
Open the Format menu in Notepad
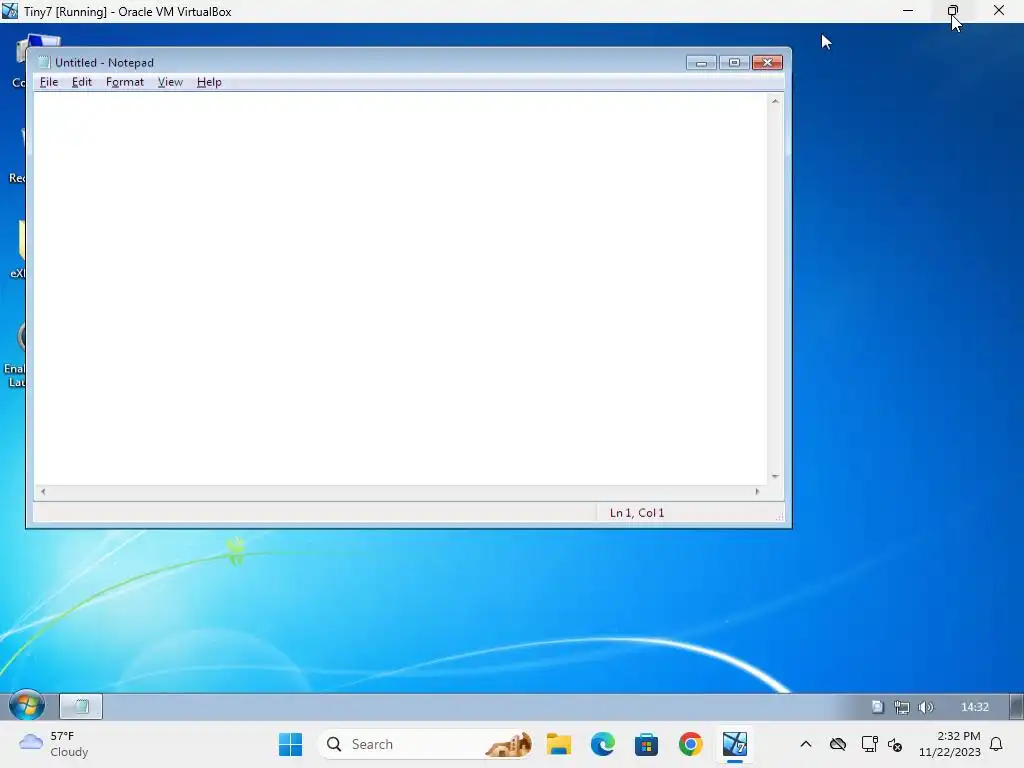coord(125,82)
